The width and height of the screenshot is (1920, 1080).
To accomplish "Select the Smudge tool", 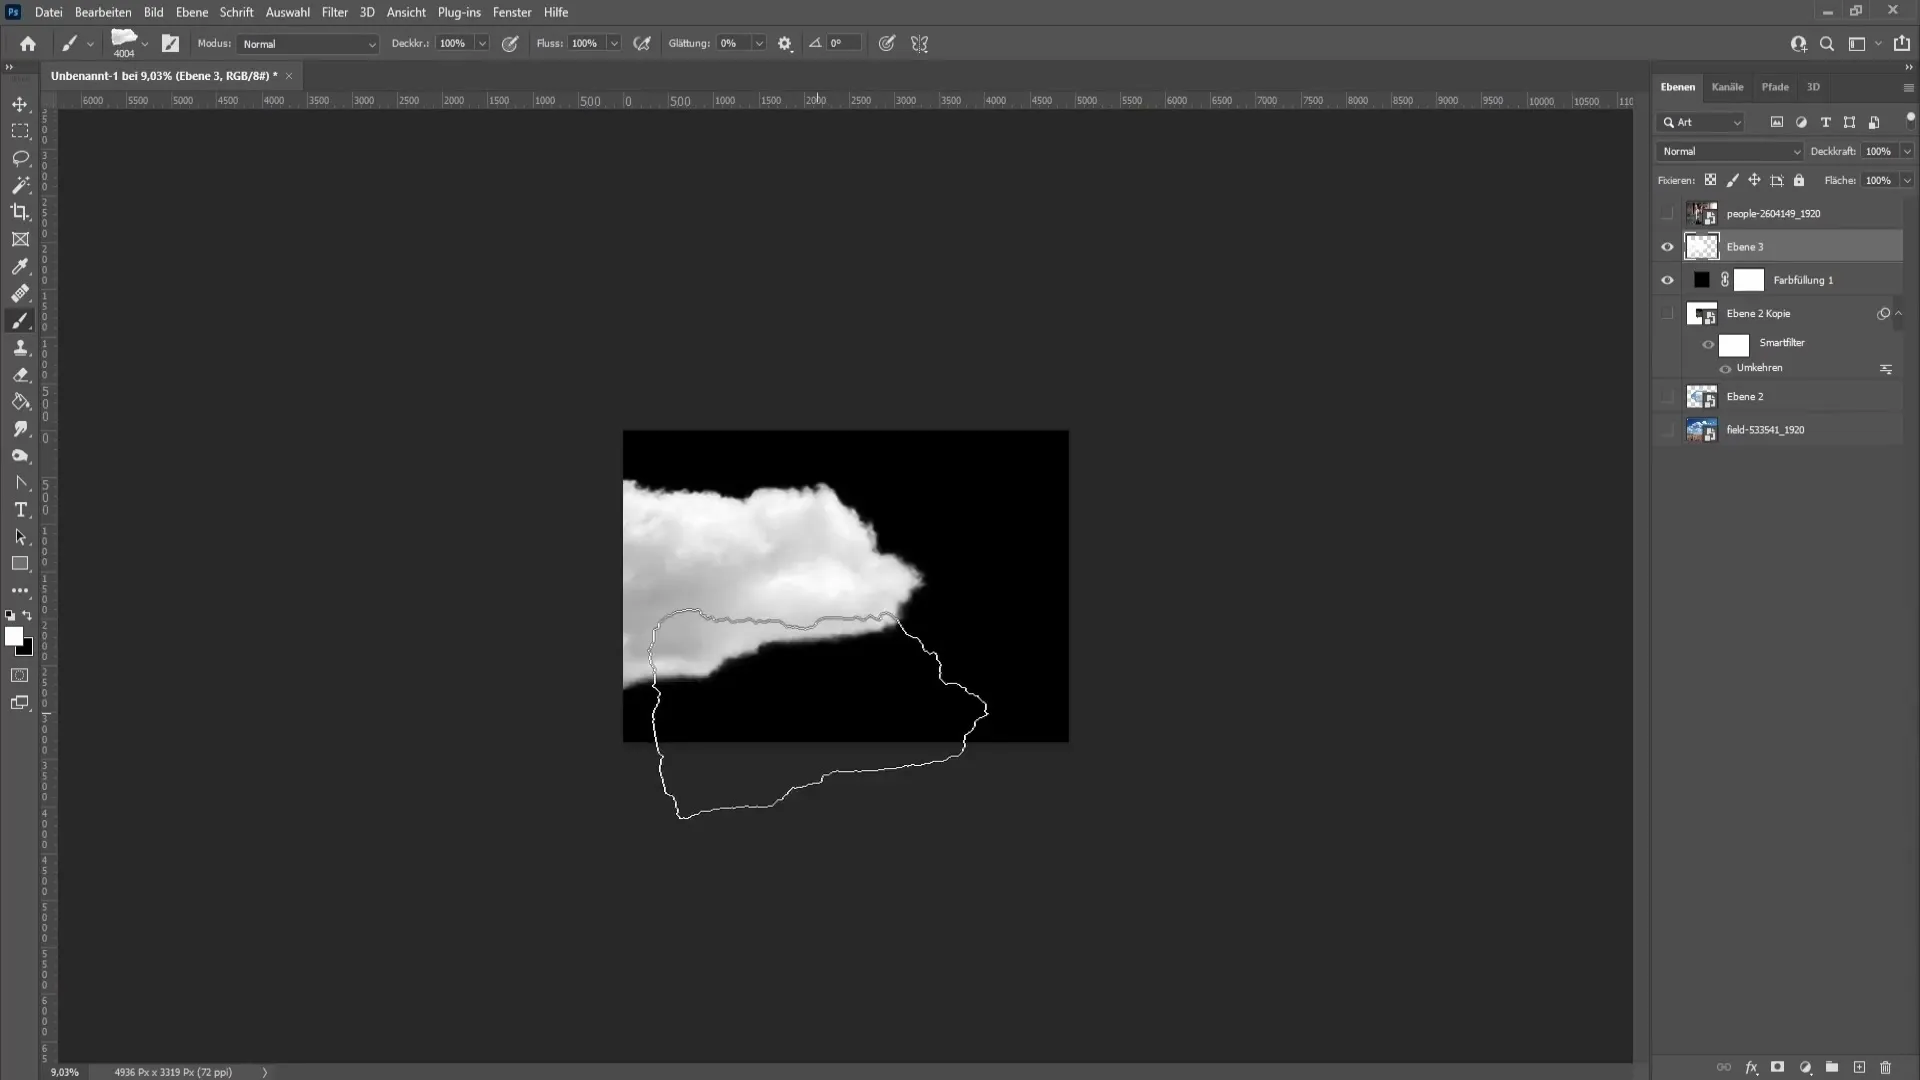I will click(20, 429).
